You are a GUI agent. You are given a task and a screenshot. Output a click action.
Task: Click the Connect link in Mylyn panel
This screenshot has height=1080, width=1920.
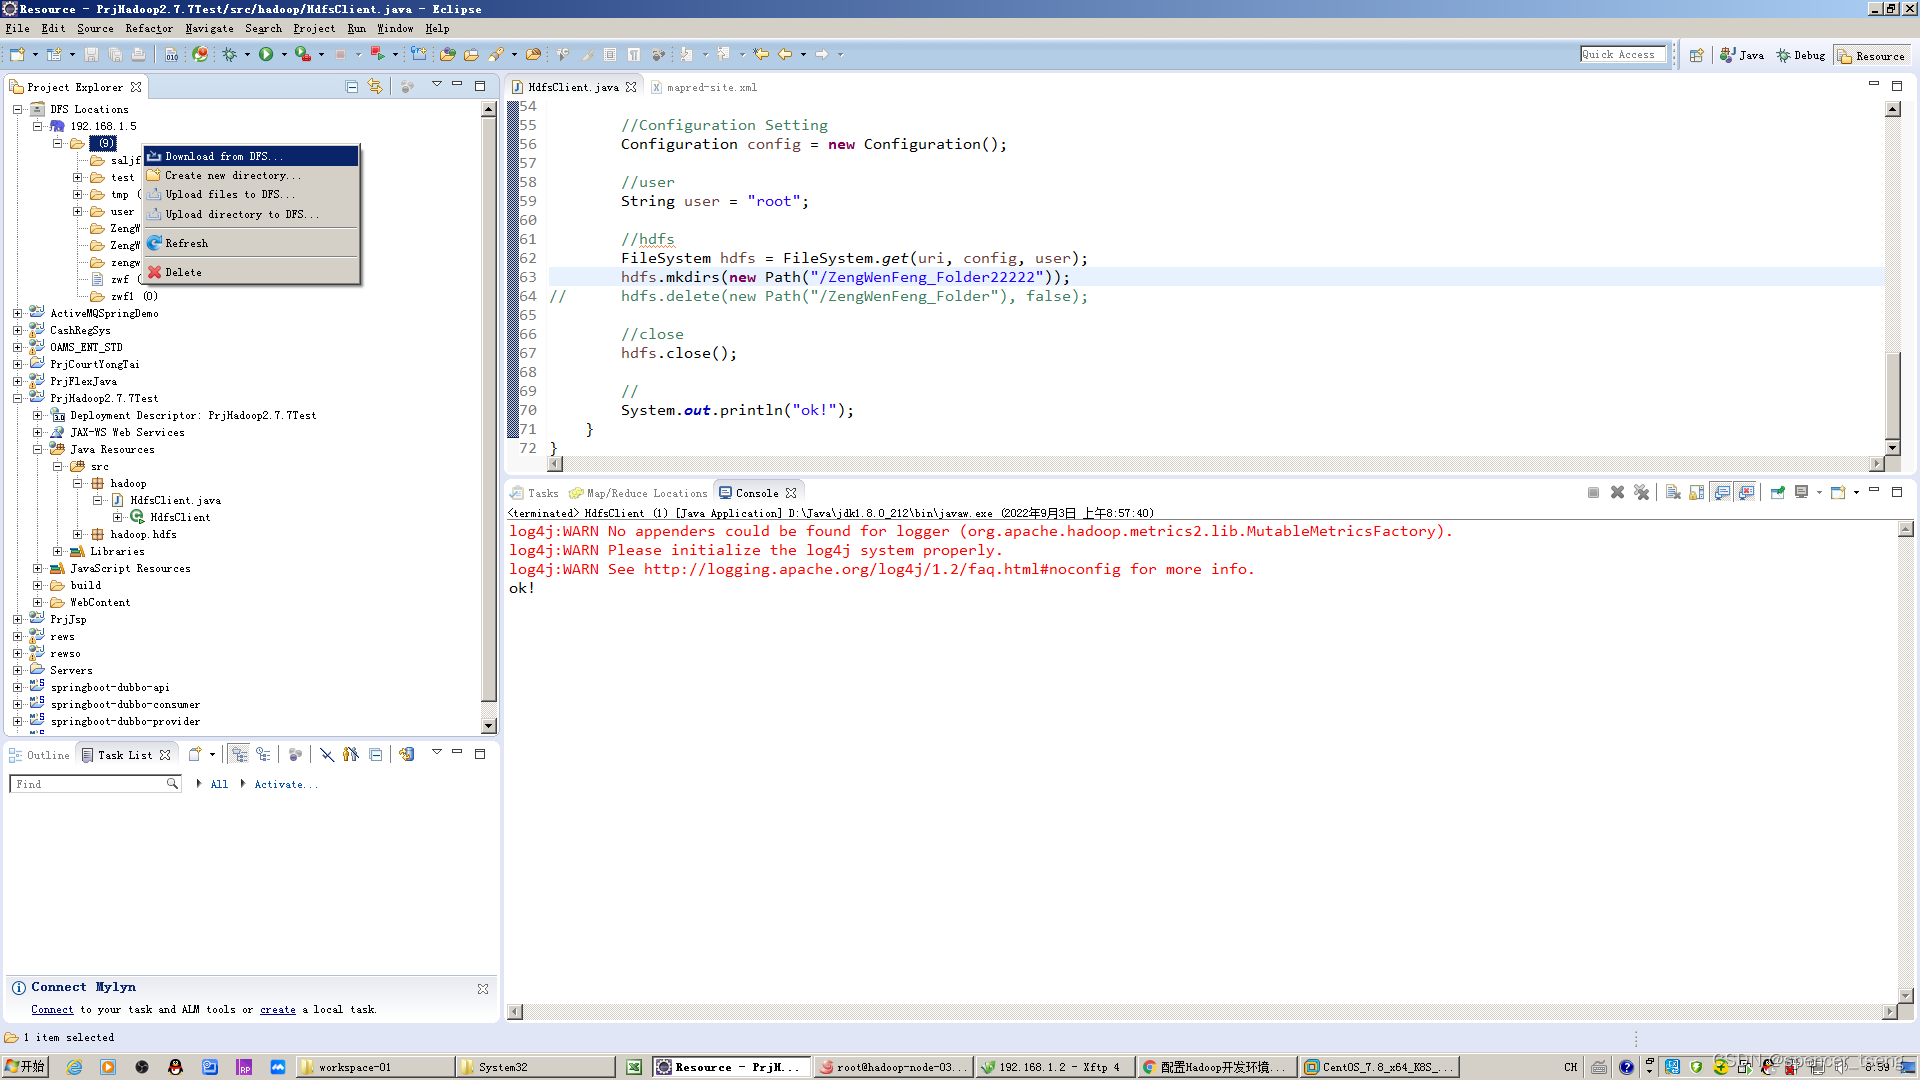pyautogui.click(x=52, y=1009)
